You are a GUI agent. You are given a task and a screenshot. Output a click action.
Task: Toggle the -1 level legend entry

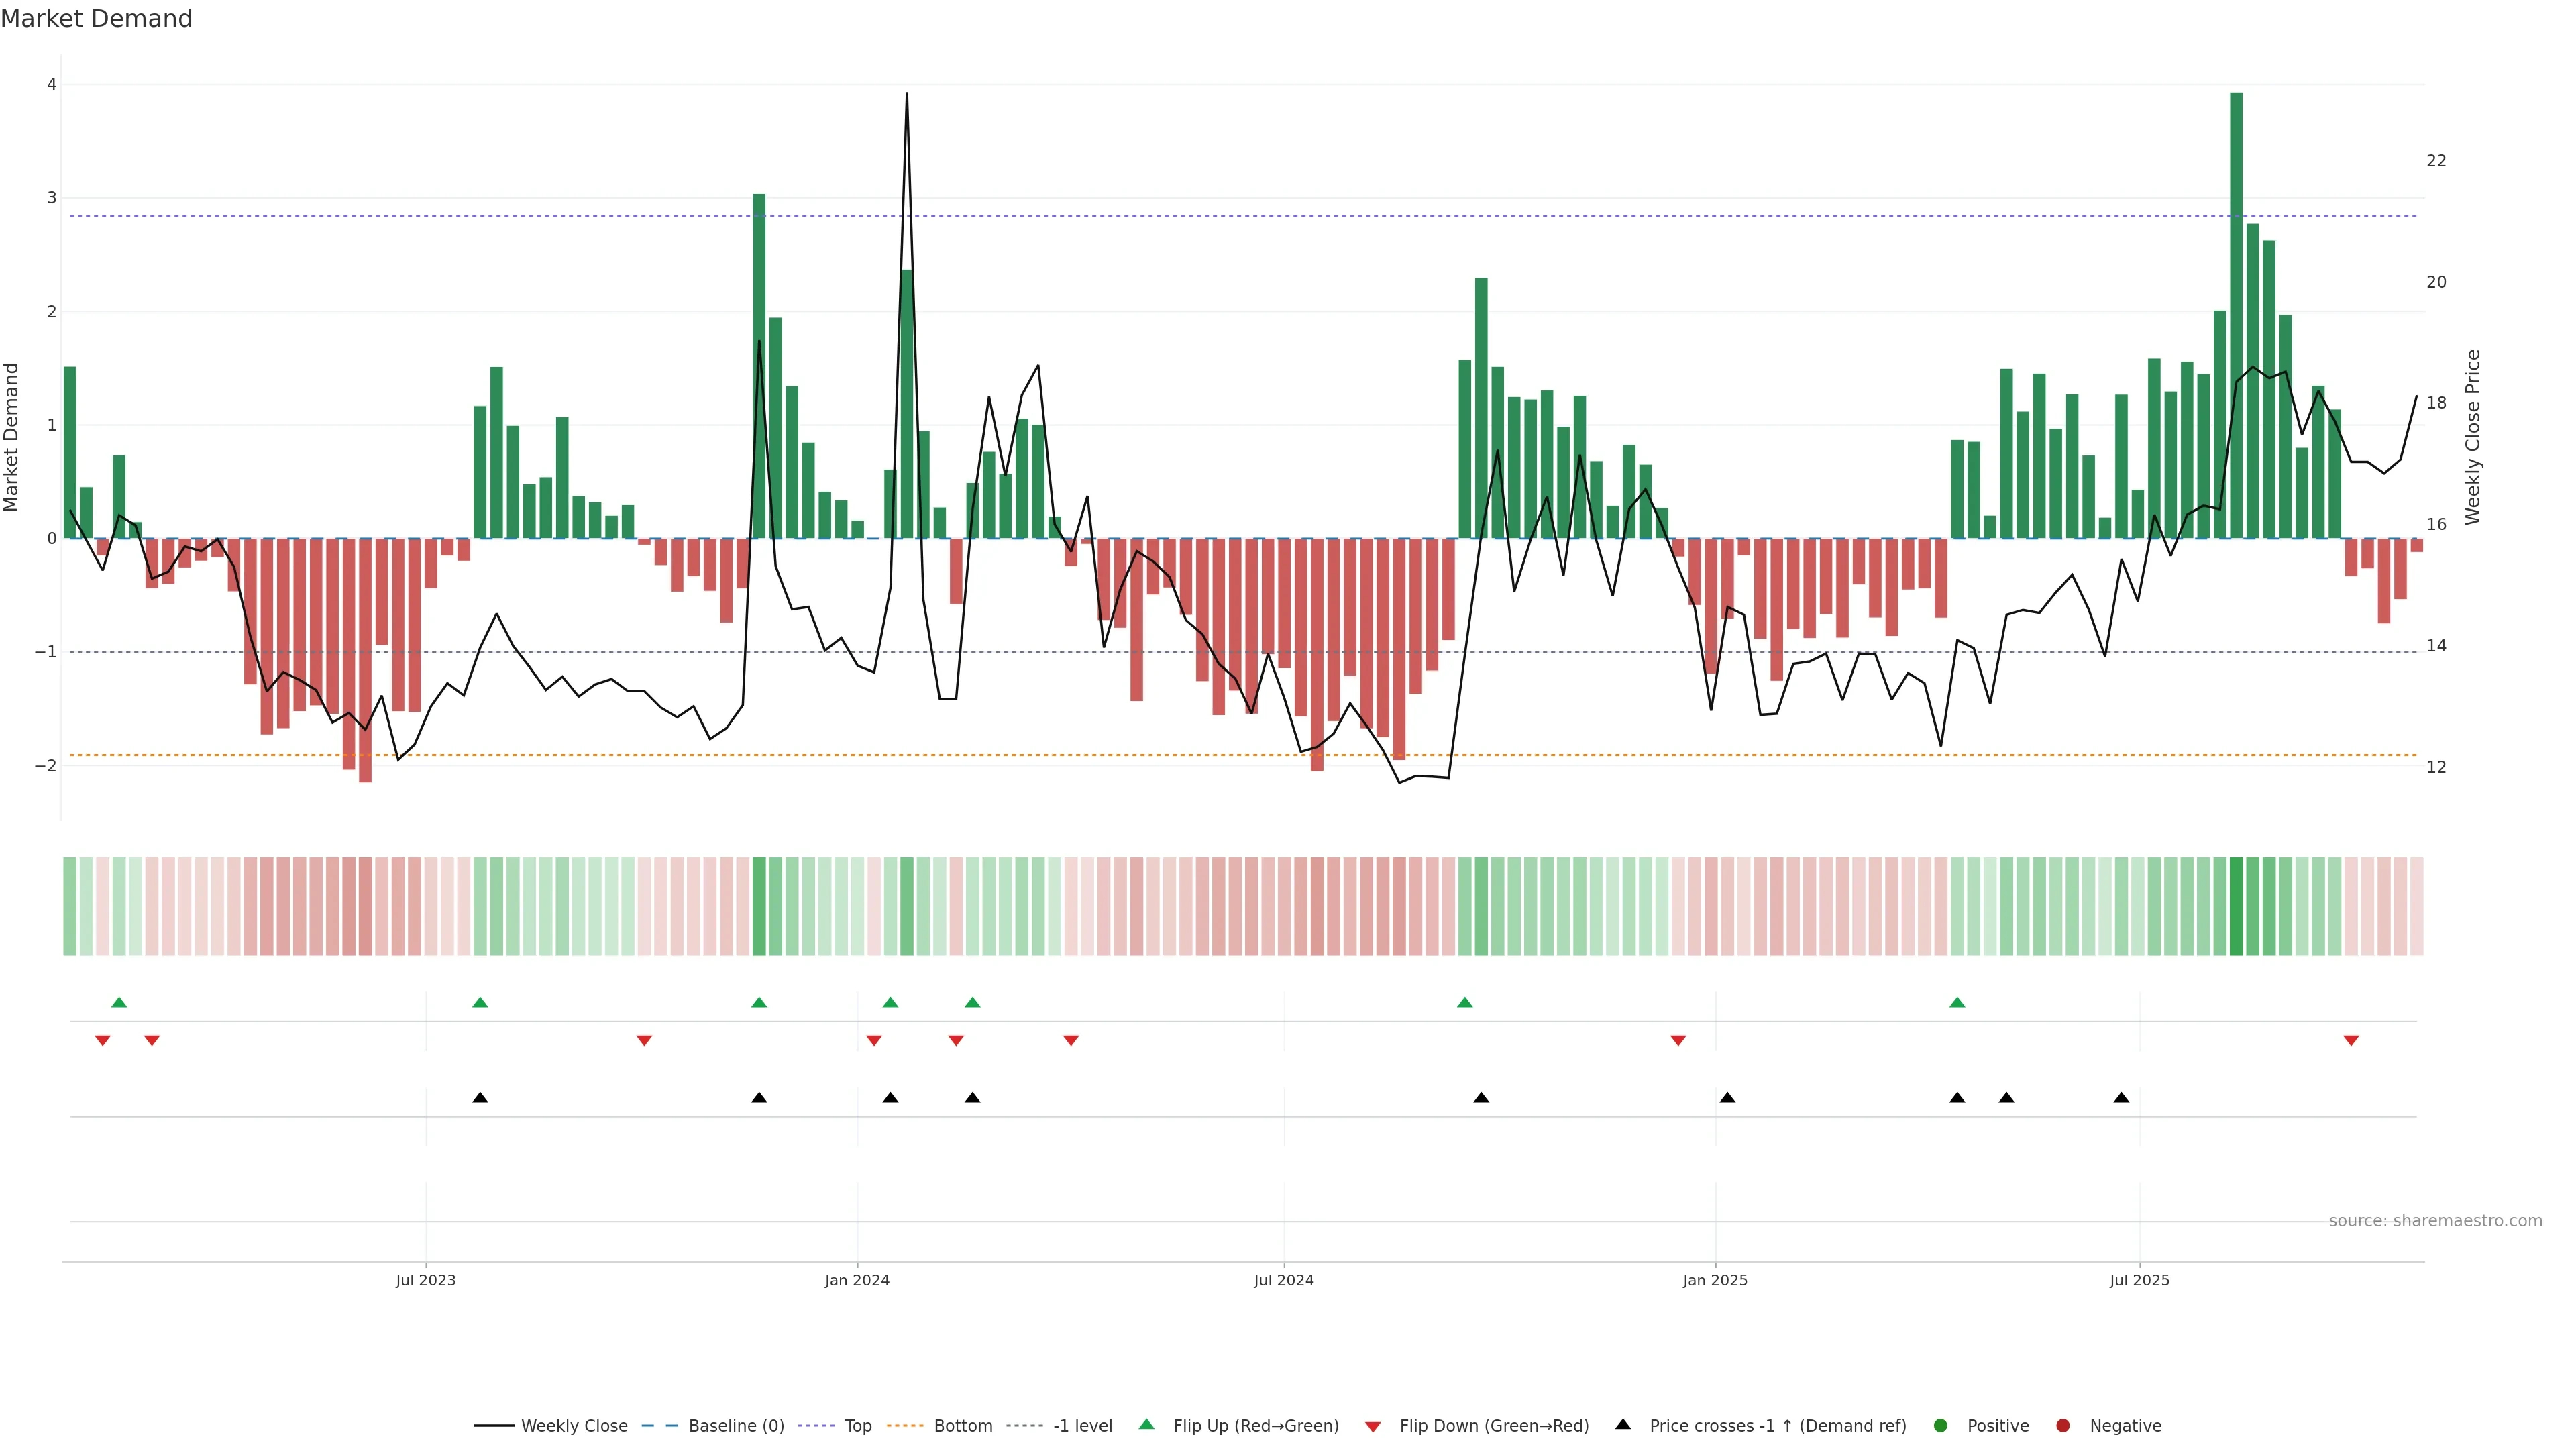1082,1425
